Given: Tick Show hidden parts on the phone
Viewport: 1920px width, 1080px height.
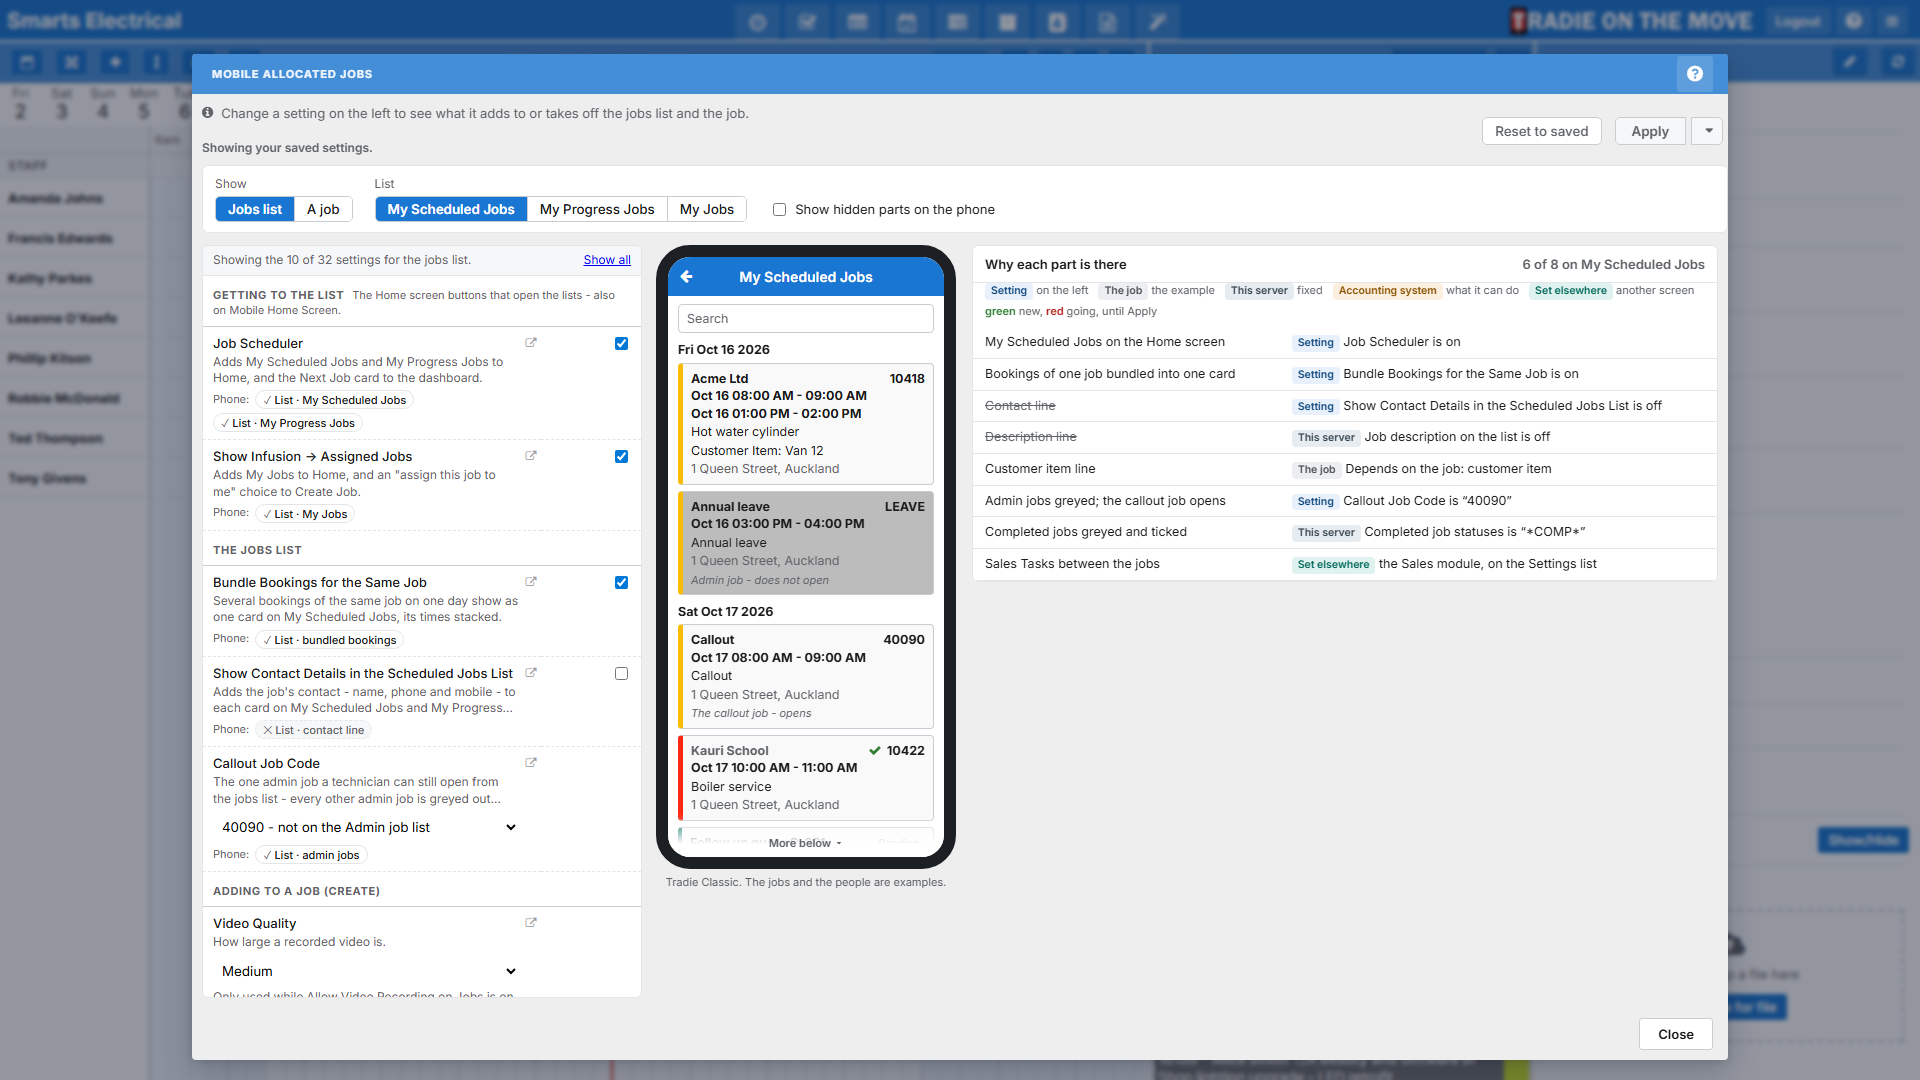Looking at the screenshot, I should [780, 210].
